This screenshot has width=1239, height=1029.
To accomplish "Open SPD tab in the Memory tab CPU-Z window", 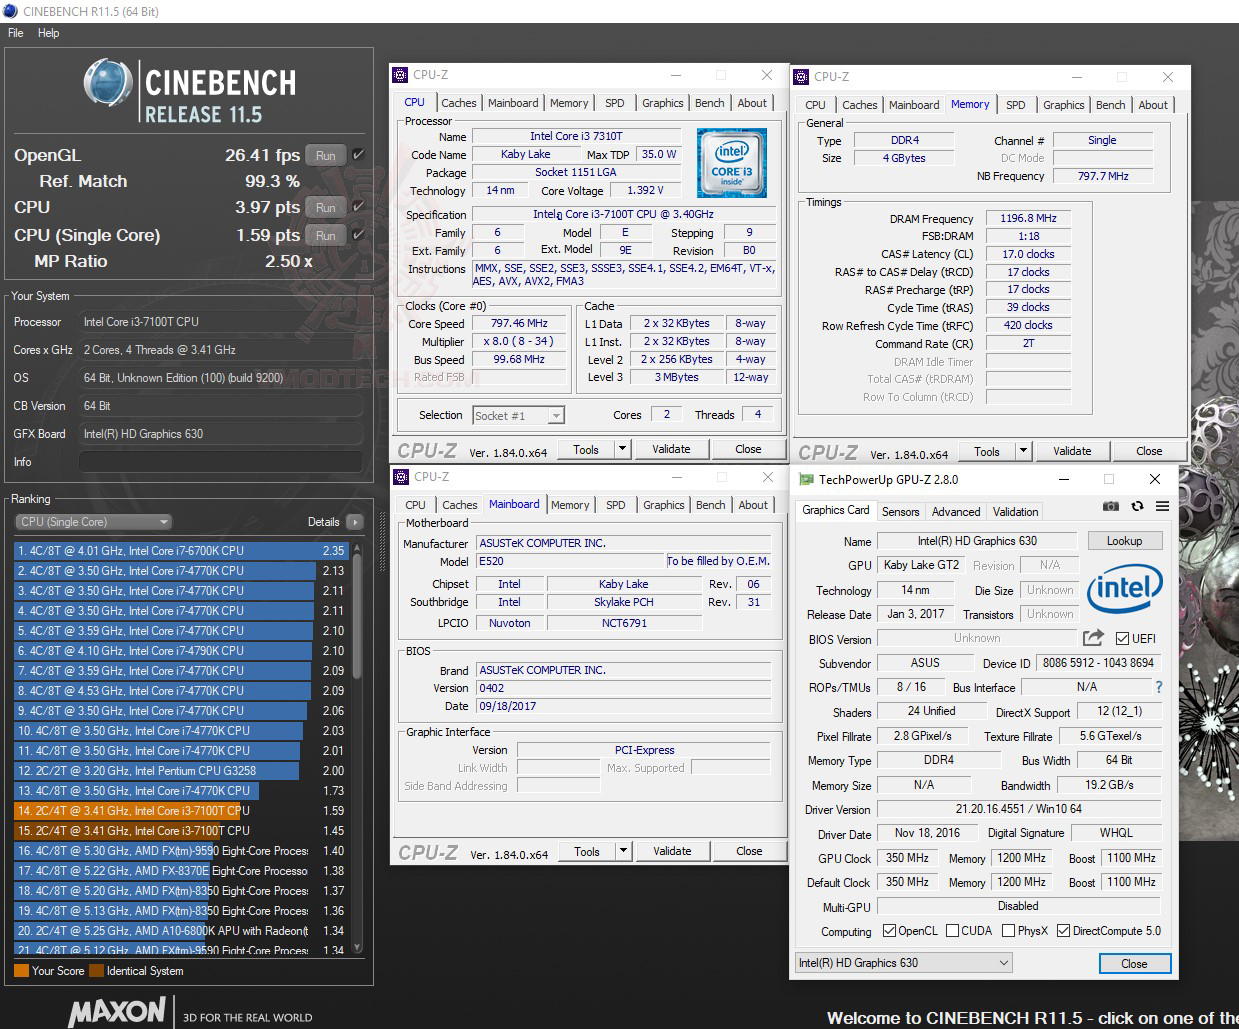I will pyautogui.click(x=1015, y=105).
